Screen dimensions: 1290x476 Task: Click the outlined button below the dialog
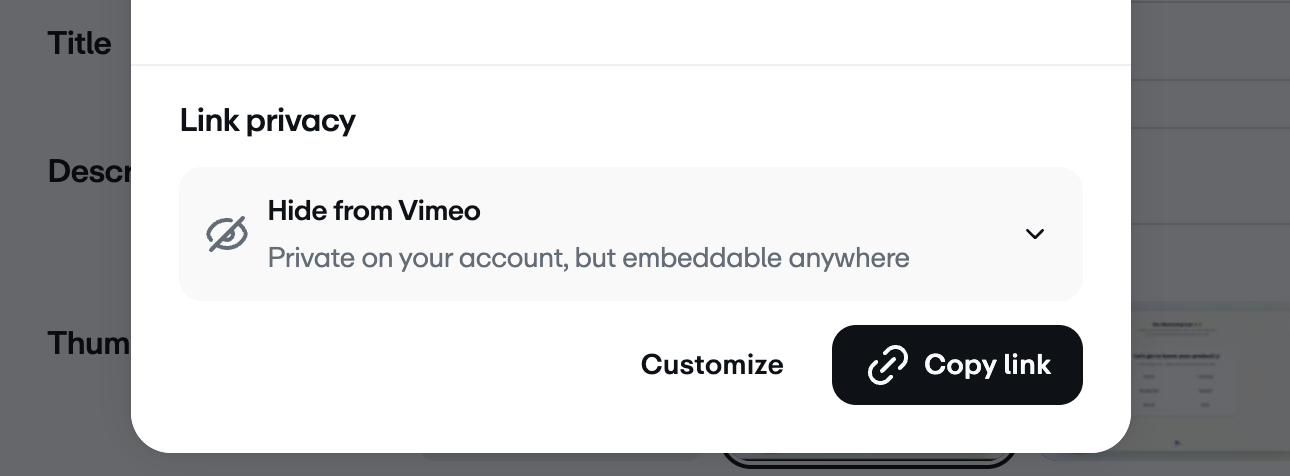tap(868, 461)
